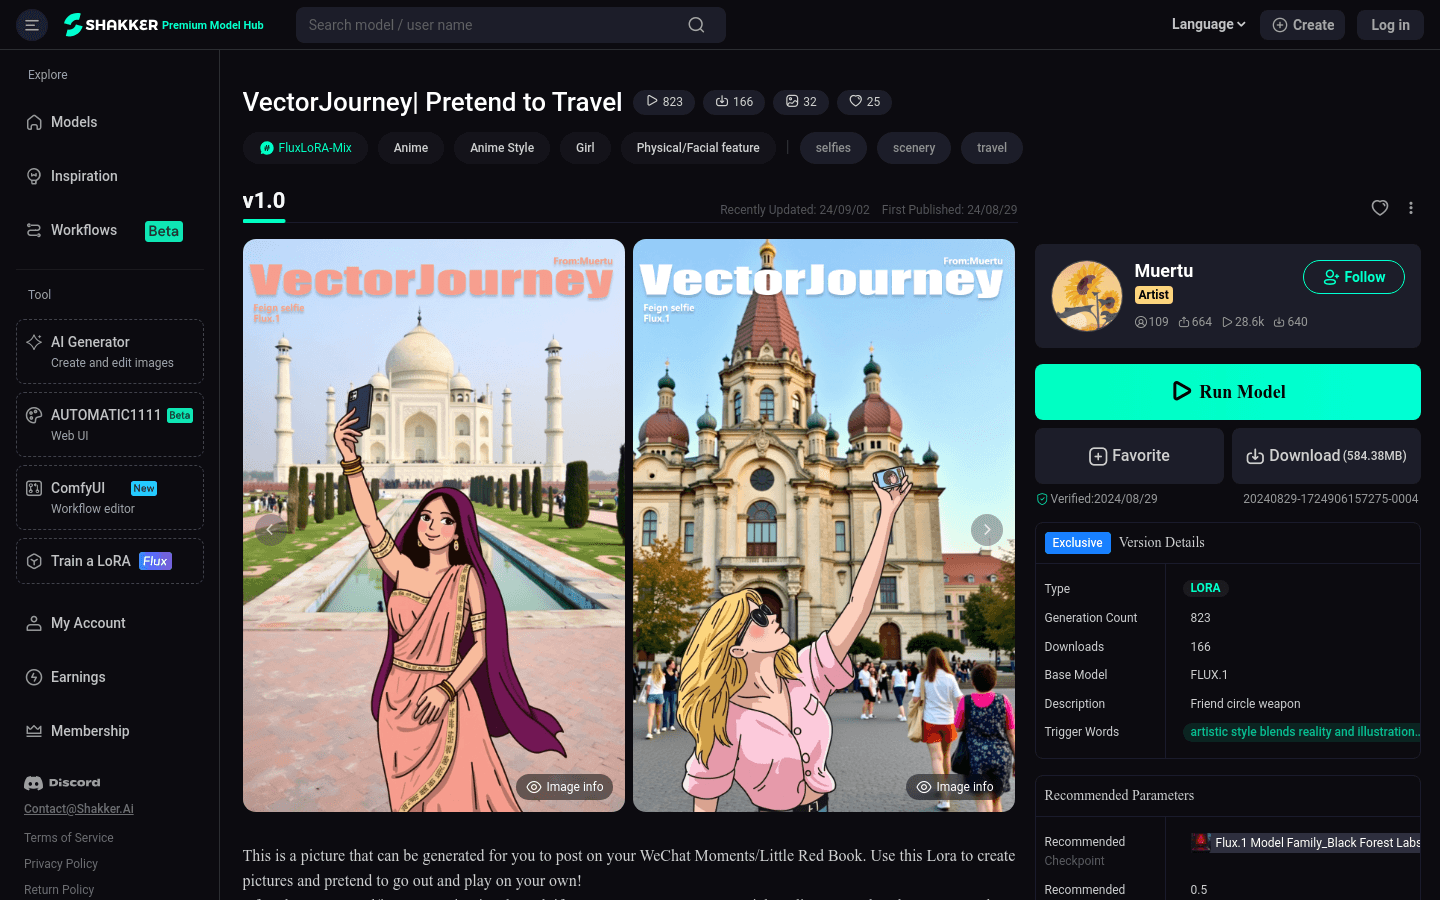Image resolution: width=1440 pixels, height=900 pixels.
Task: Show Image info for cathedral picture
Action: [955, 787]
